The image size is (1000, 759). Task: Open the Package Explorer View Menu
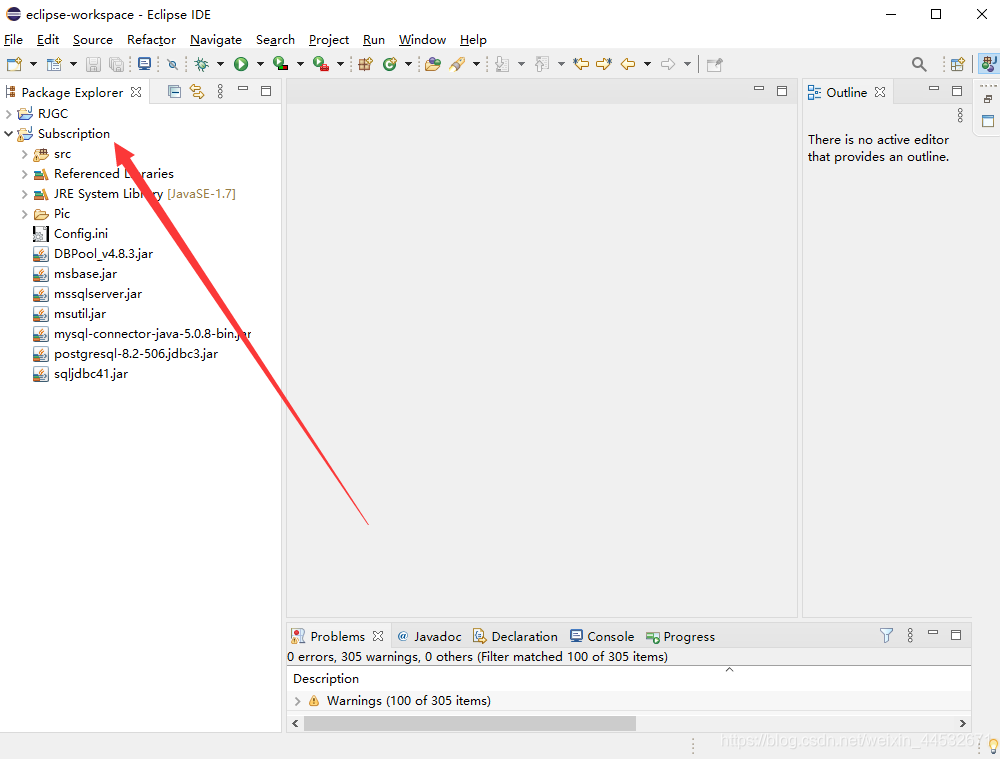(x=220, y=91)
